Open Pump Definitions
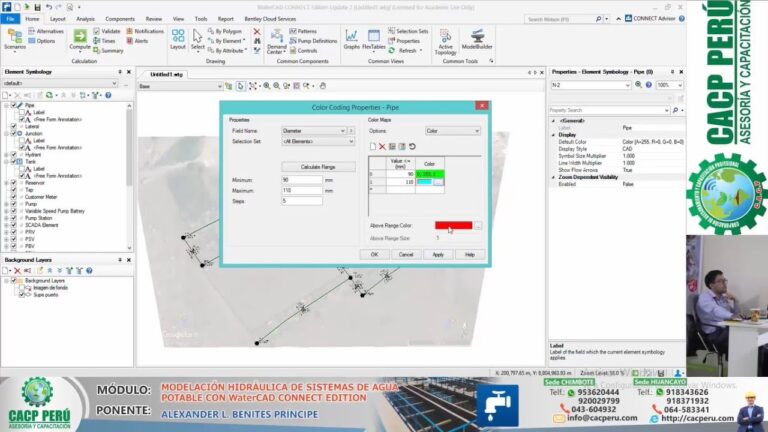Image resolution: width=768 pixels, height=432 pixels. [x=313, y=41]
